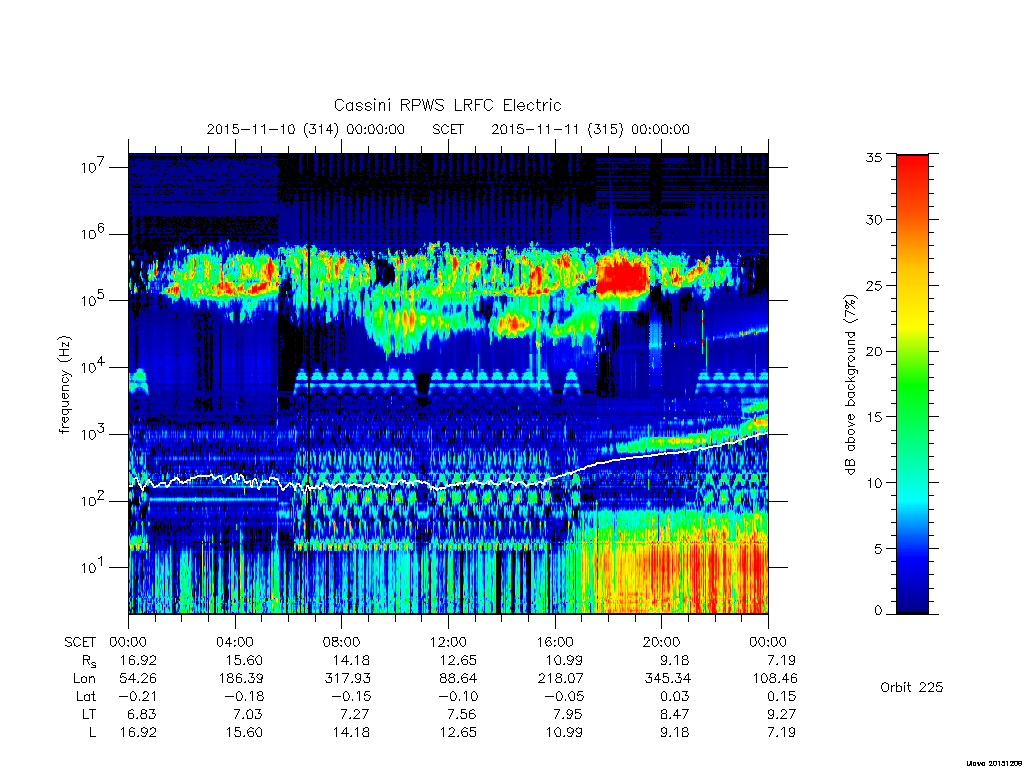
Task: Click the Lon value '345.34'
Action: [x=667, y=679]
